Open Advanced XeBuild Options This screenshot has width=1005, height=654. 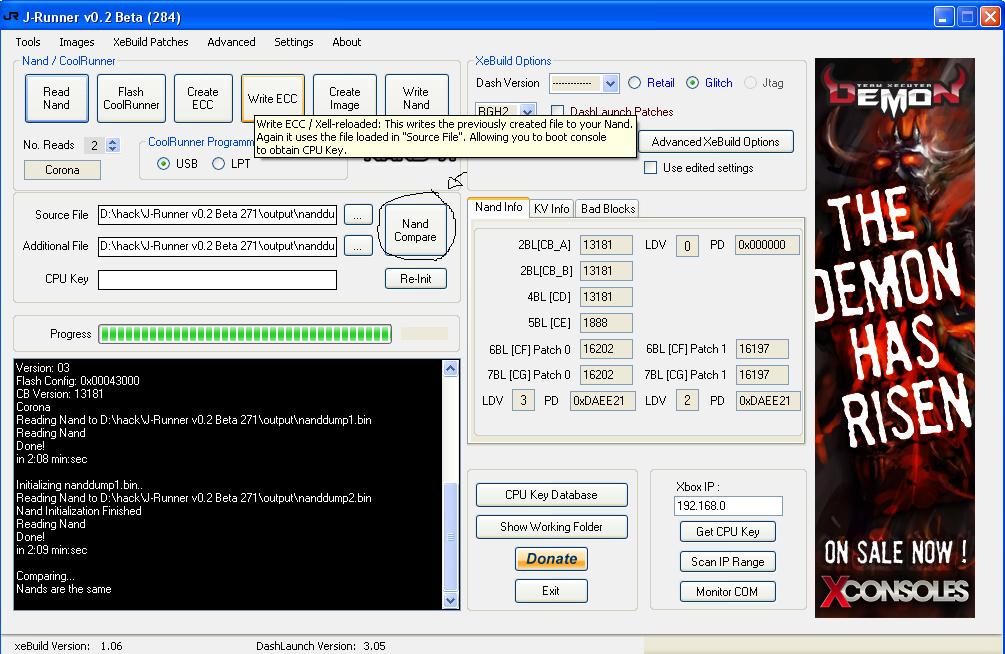(x=715, y=142)
